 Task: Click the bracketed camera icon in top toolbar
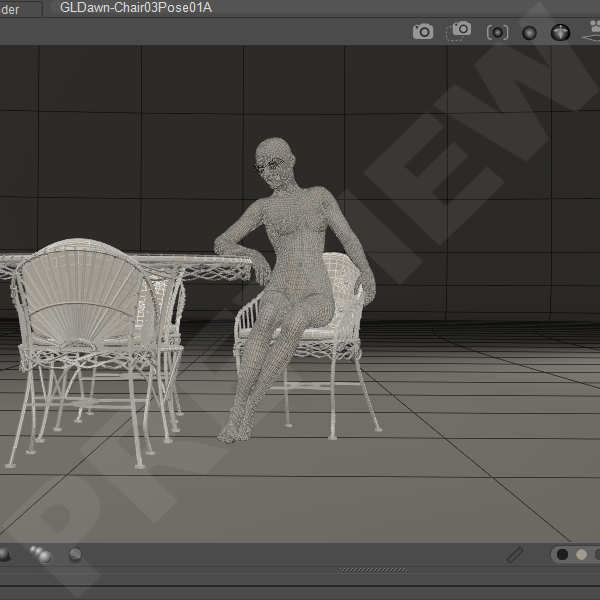coord(497,32)
